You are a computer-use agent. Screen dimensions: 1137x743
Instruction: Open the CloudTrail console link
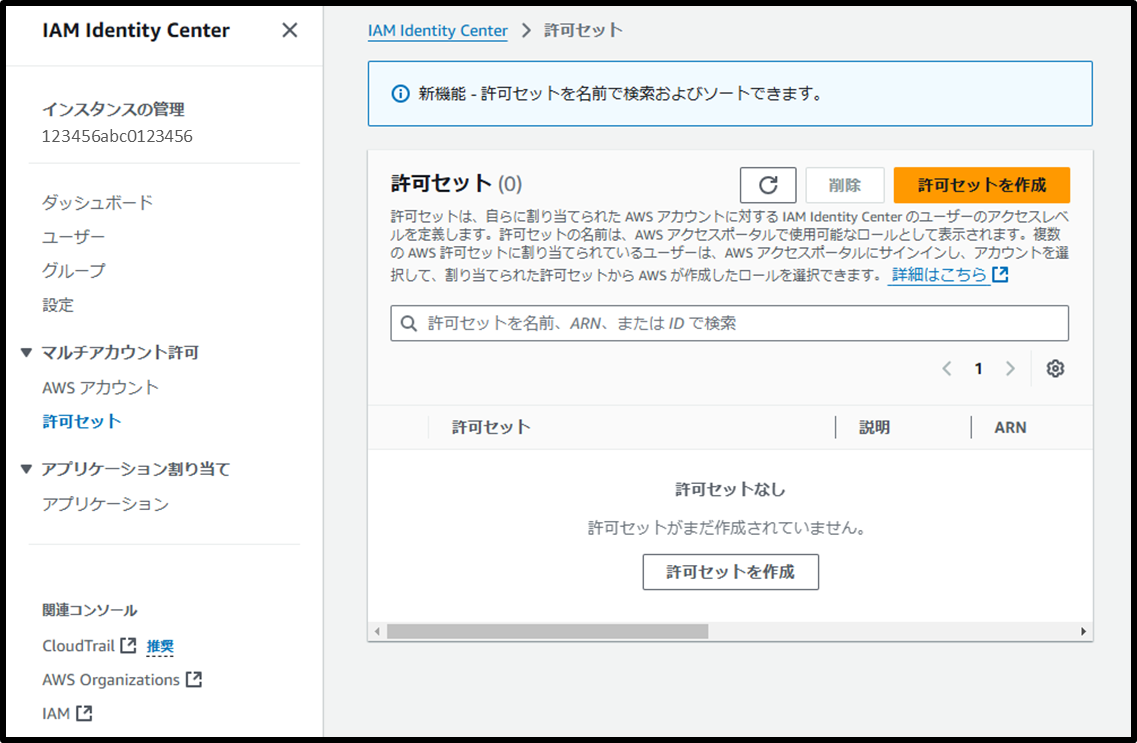click(x=78, y=645)
